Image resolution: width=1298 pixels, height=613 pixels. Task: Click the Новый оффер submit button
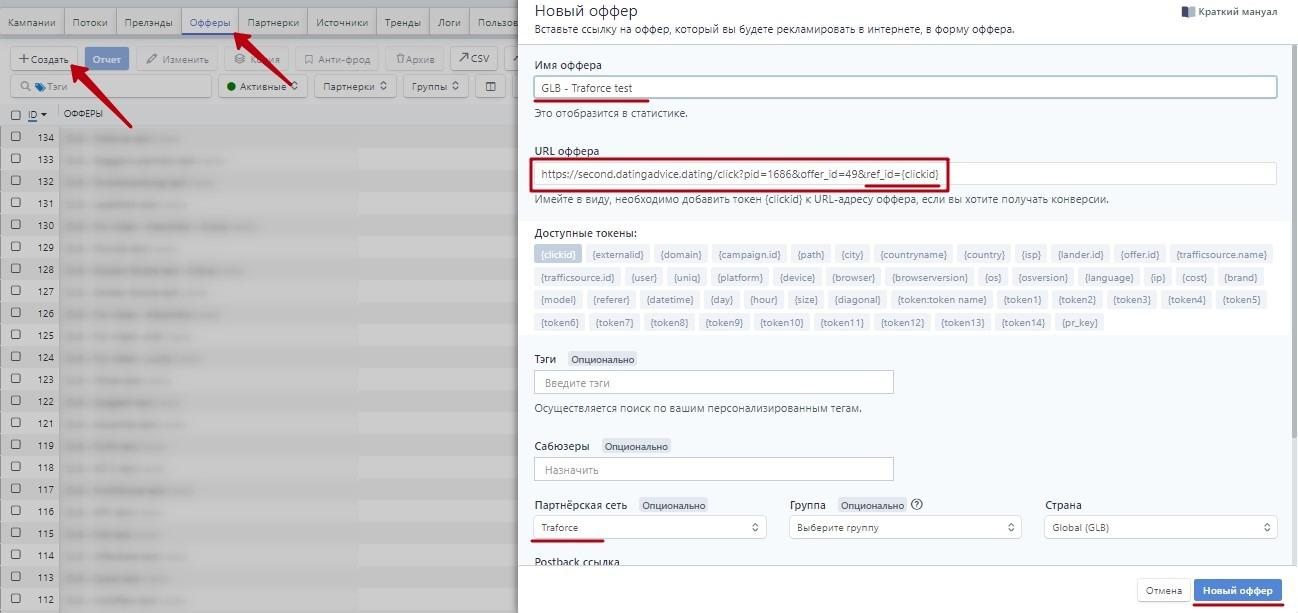click(1238, 590)
